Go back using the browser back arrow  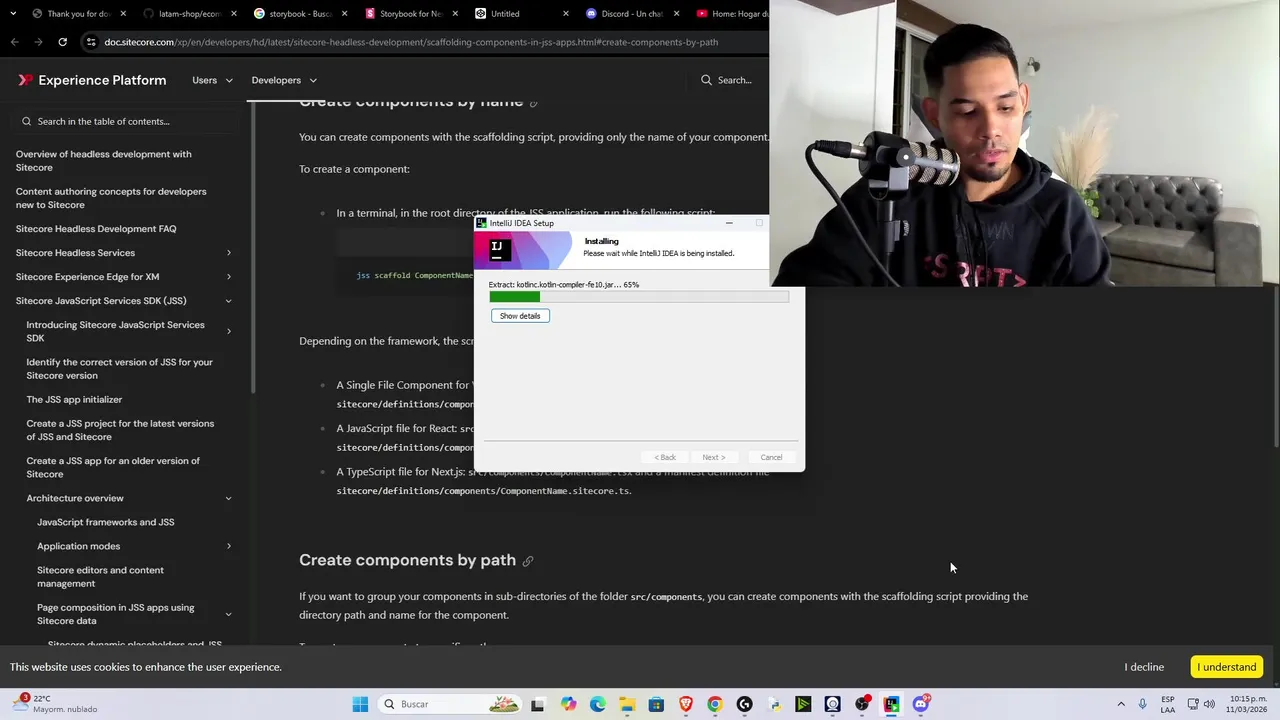coord(14,42)
